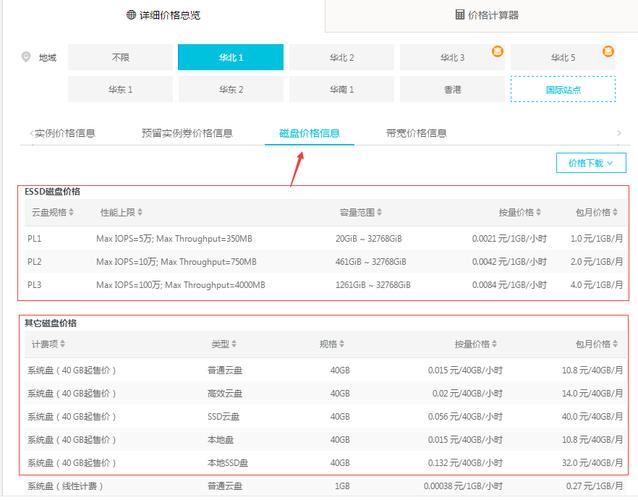Click the 高效云盘 type cell
This screenshot has width=638, height=500.
(225, 393)
